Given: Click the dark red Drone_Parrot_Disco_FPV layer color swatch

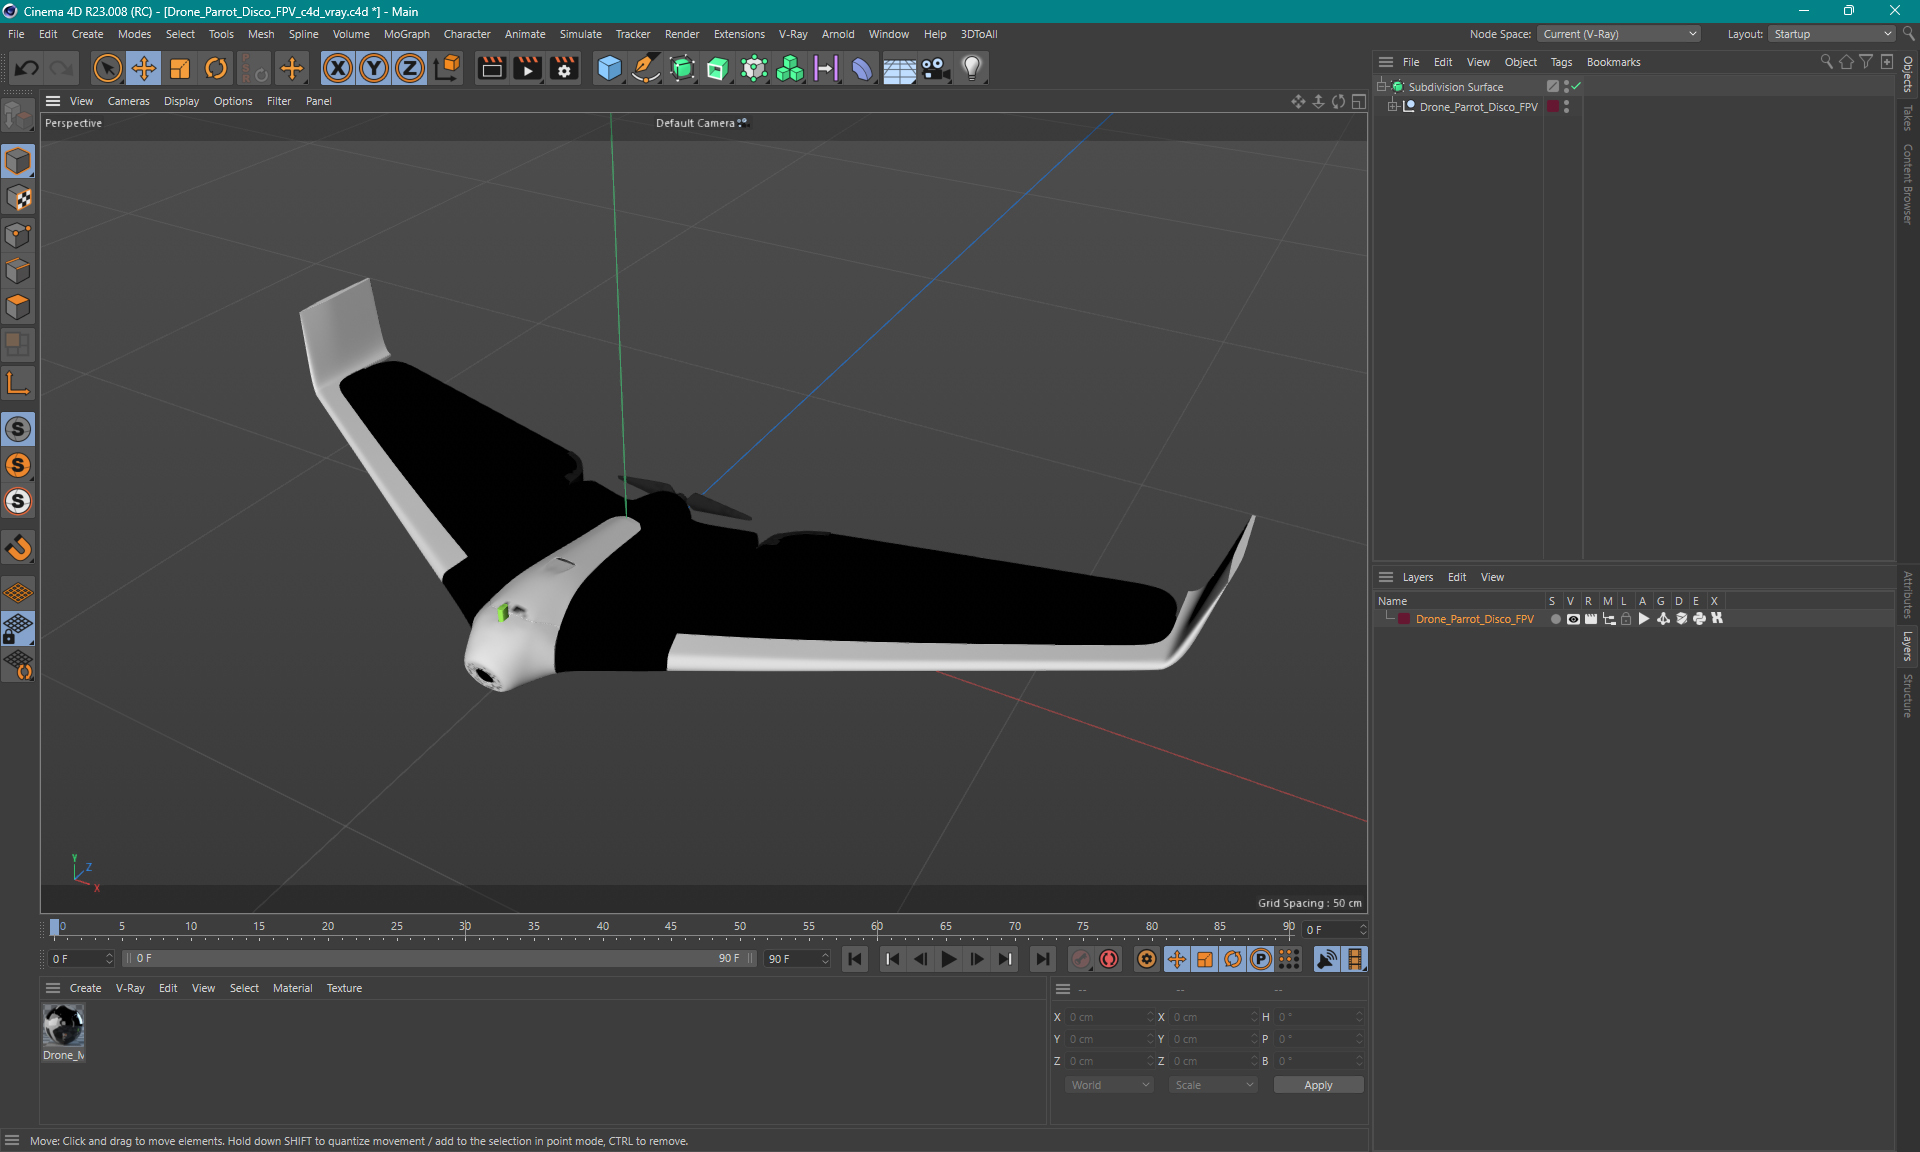Looking at the screenshot, I should pos(1404,619).
